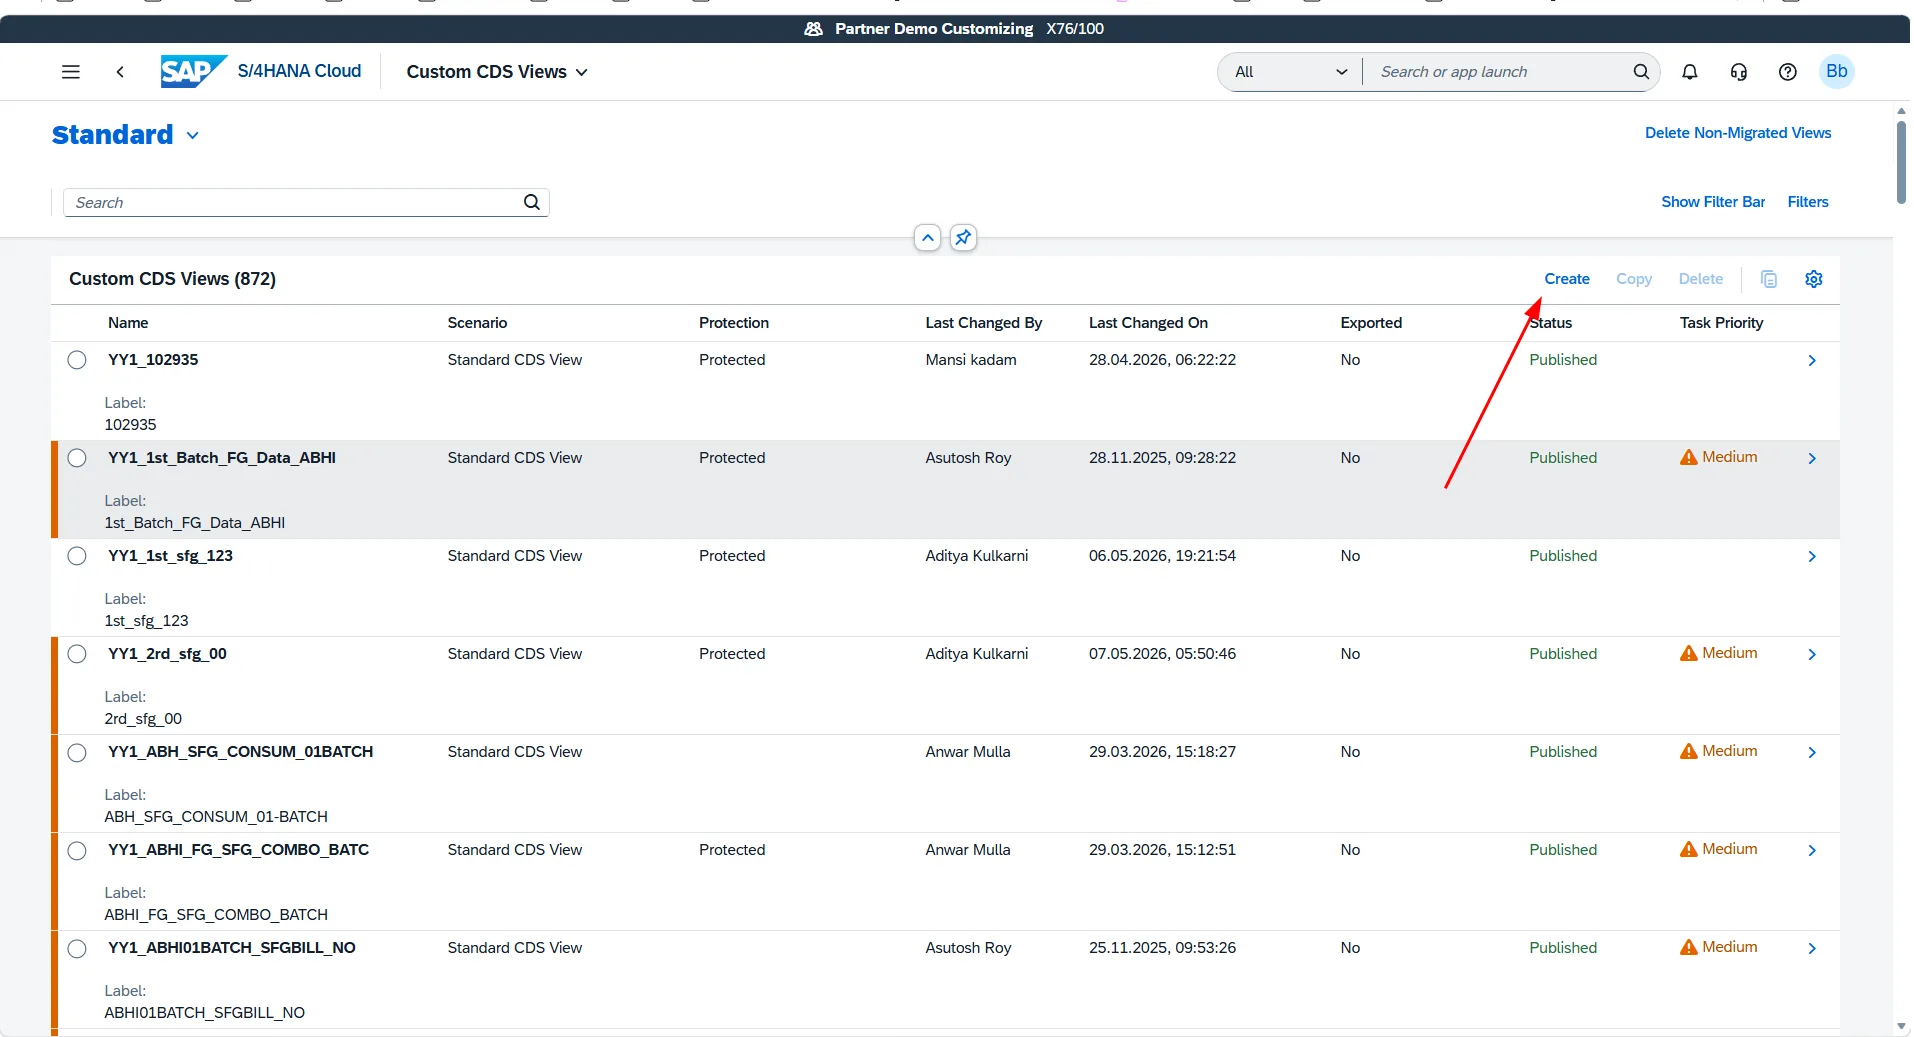Open the hamburger navigation menu
Screen dimensions: 1914x1037
click(x=70, y=72)
